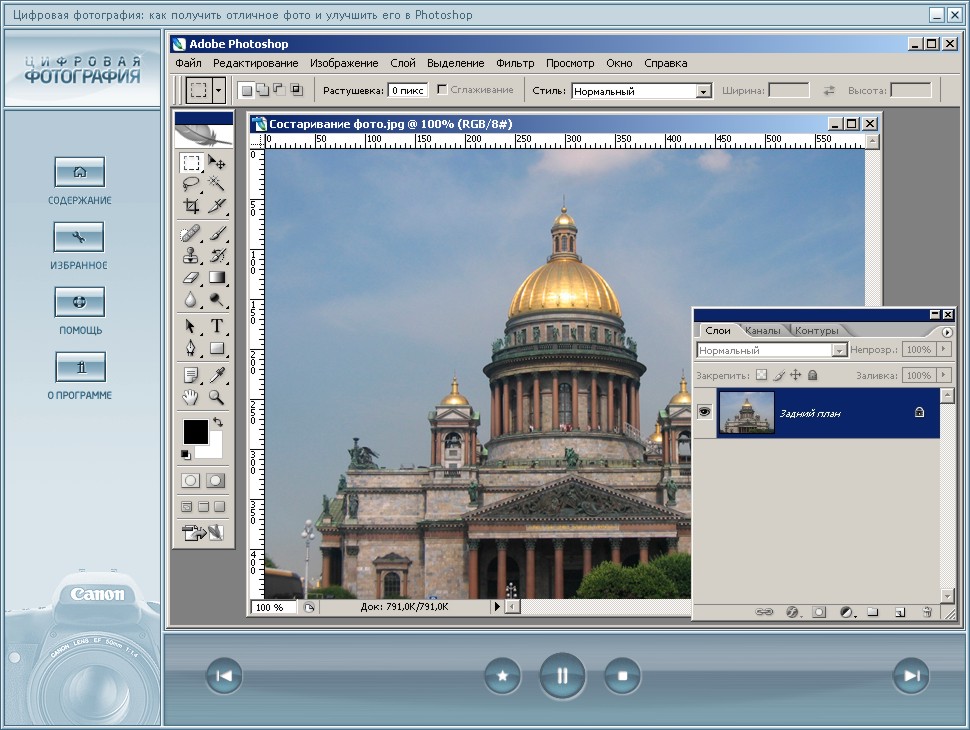
Task: Click the black foreground color swatch
Action: coord(195,432)
